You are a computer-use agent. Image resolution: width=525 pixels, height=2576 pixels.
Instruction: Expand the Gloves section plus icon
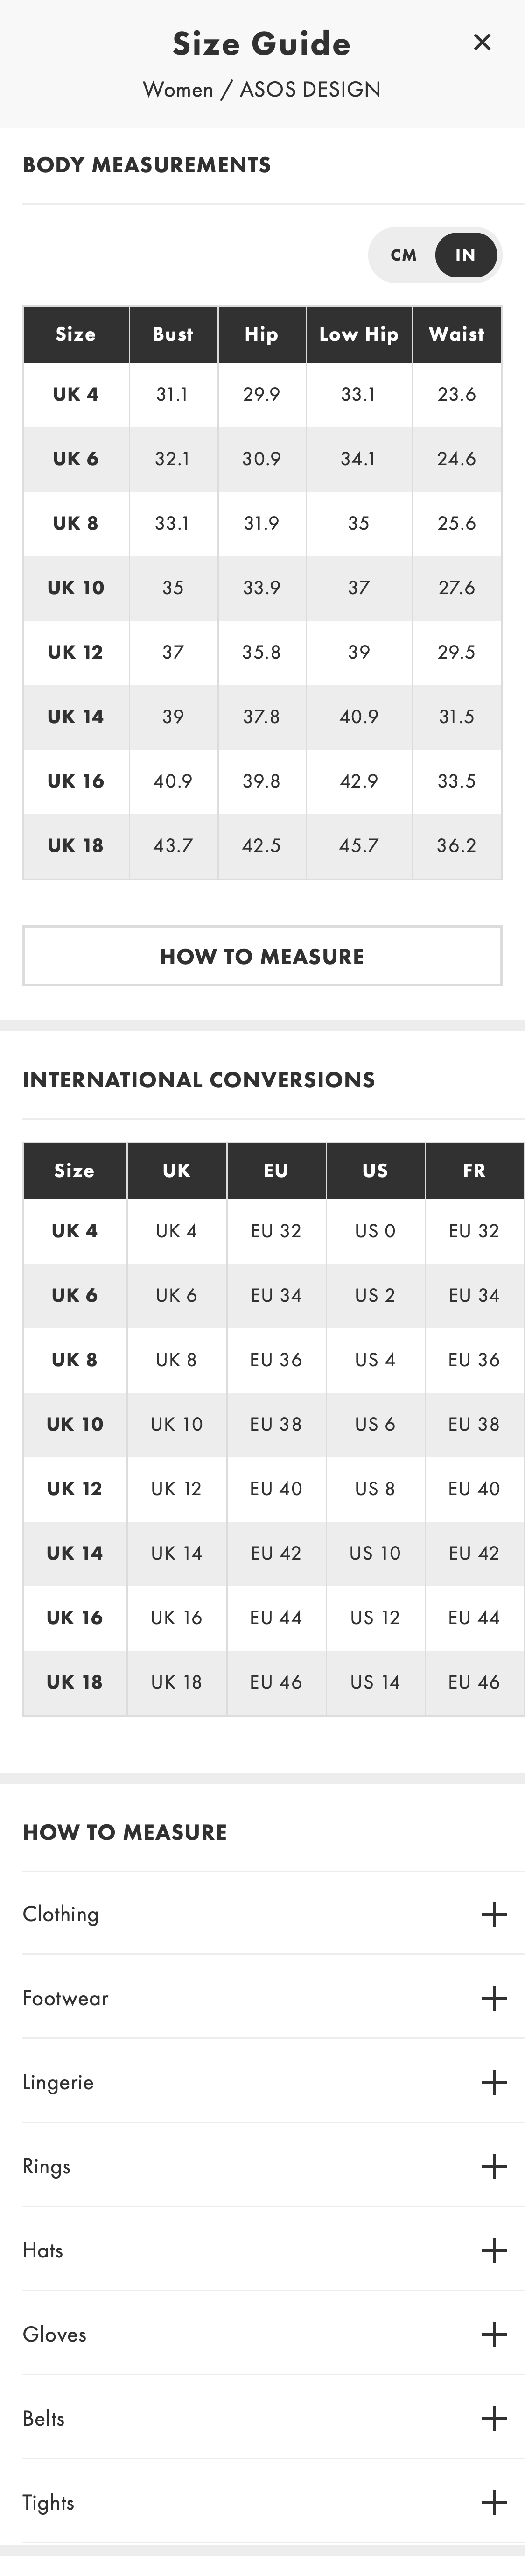coord(493,2334)
